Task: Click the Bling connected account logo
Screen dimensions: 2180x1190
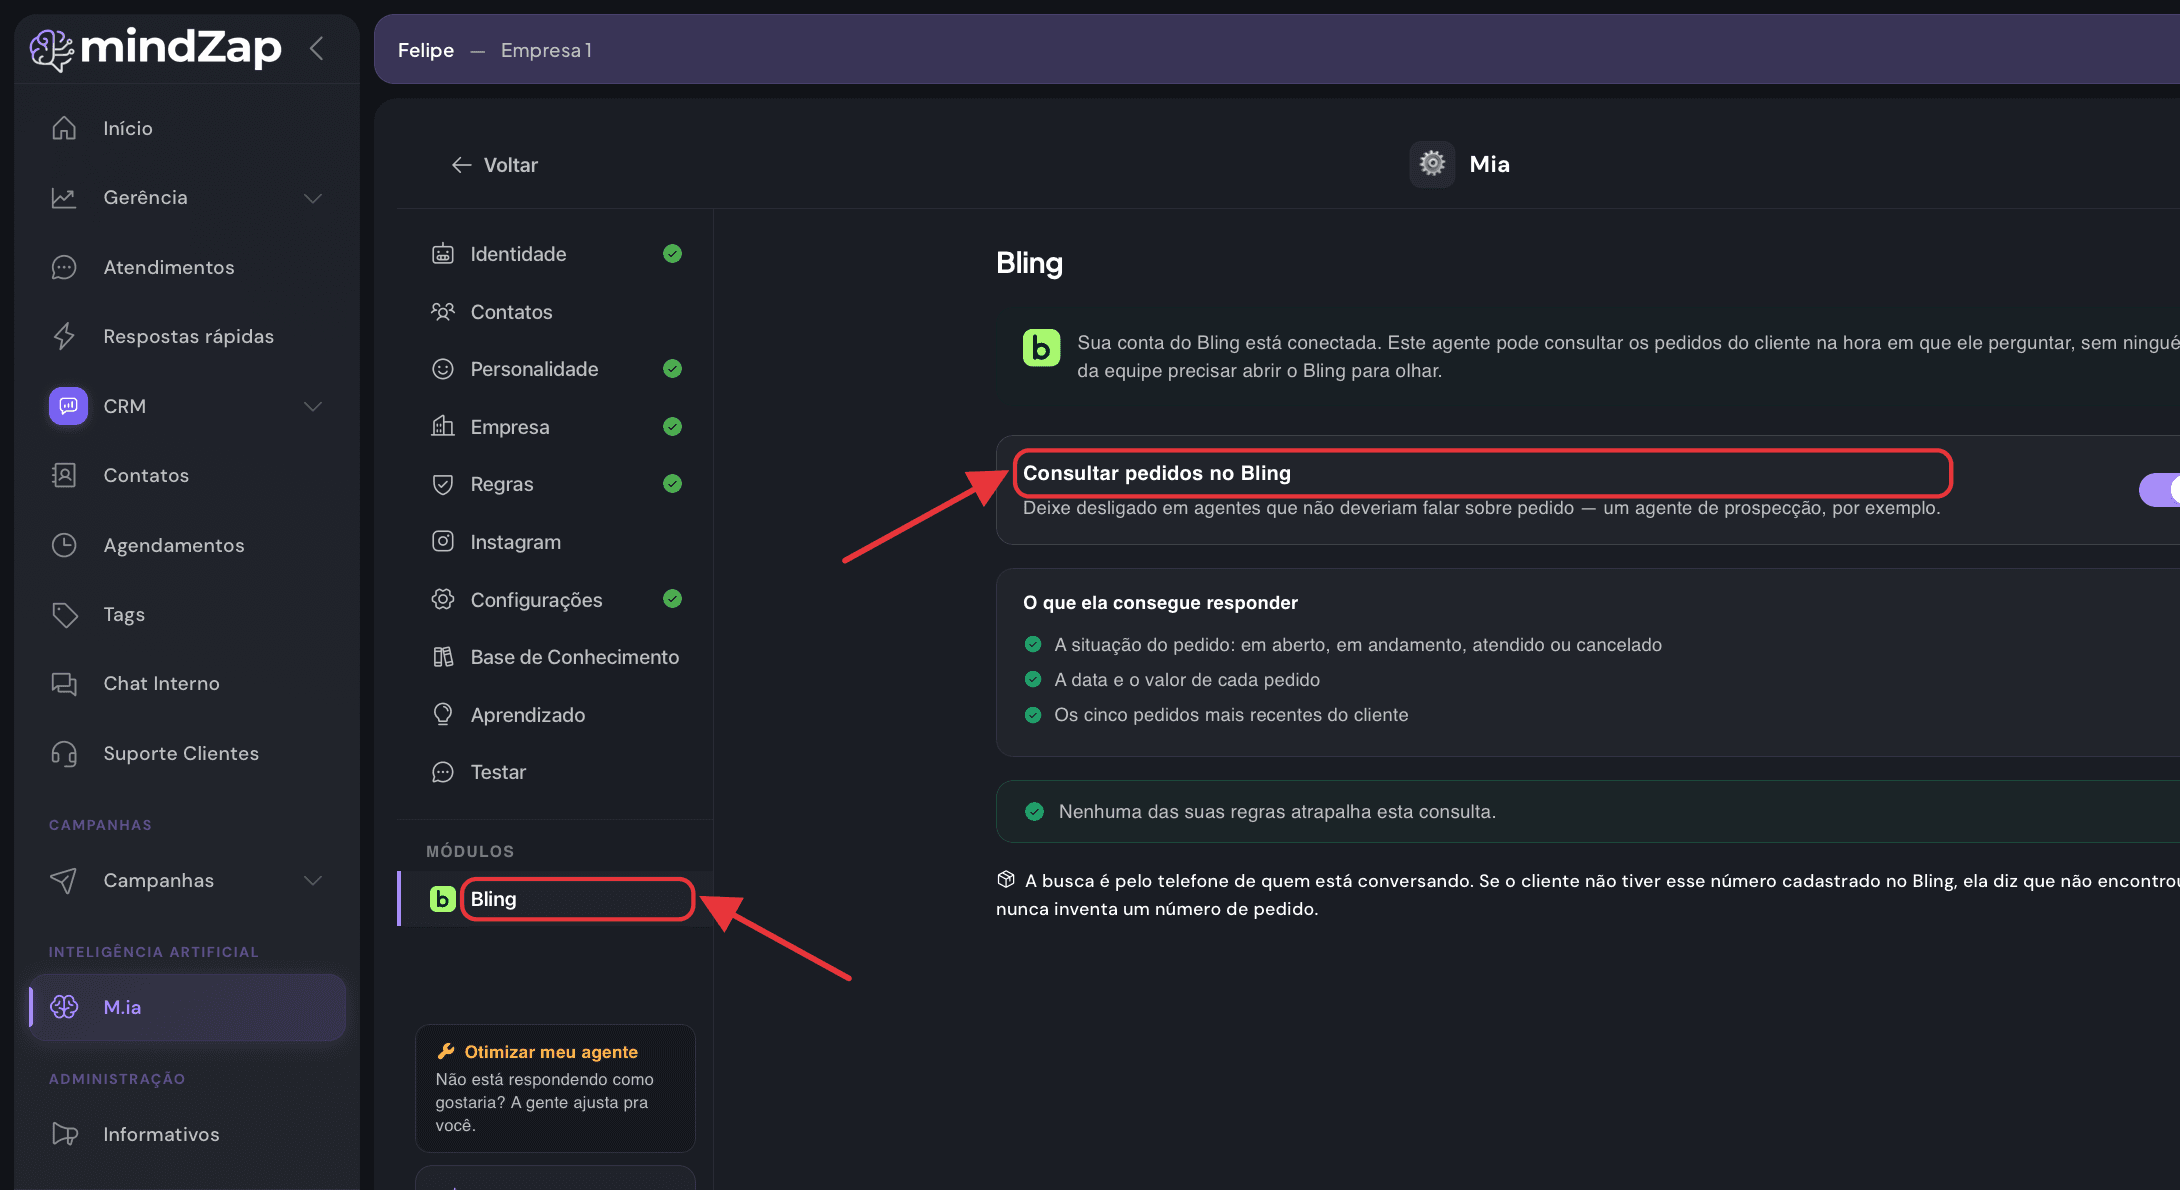Action: point(1041,348)
